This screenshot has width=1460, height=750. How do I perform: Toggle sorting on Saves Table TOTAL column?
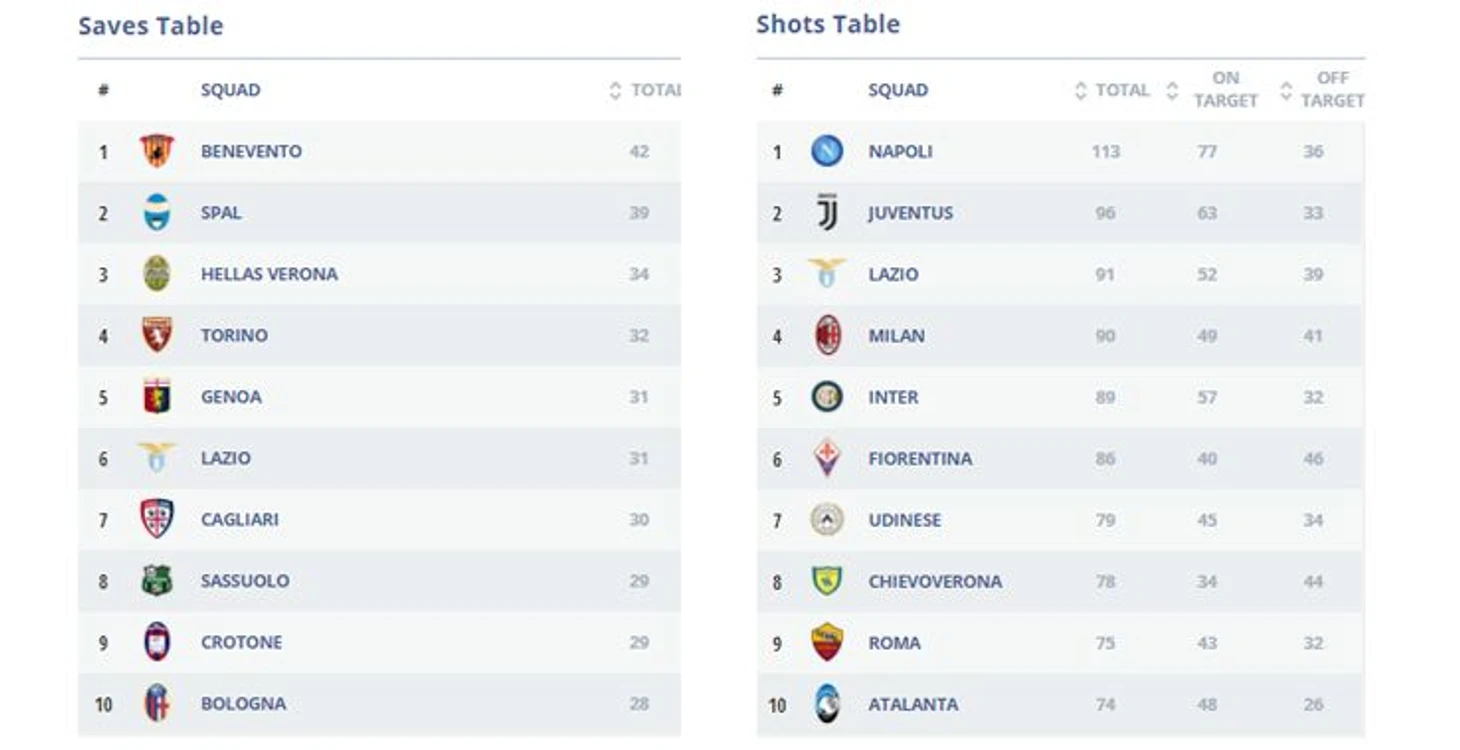tap(613, 89)
